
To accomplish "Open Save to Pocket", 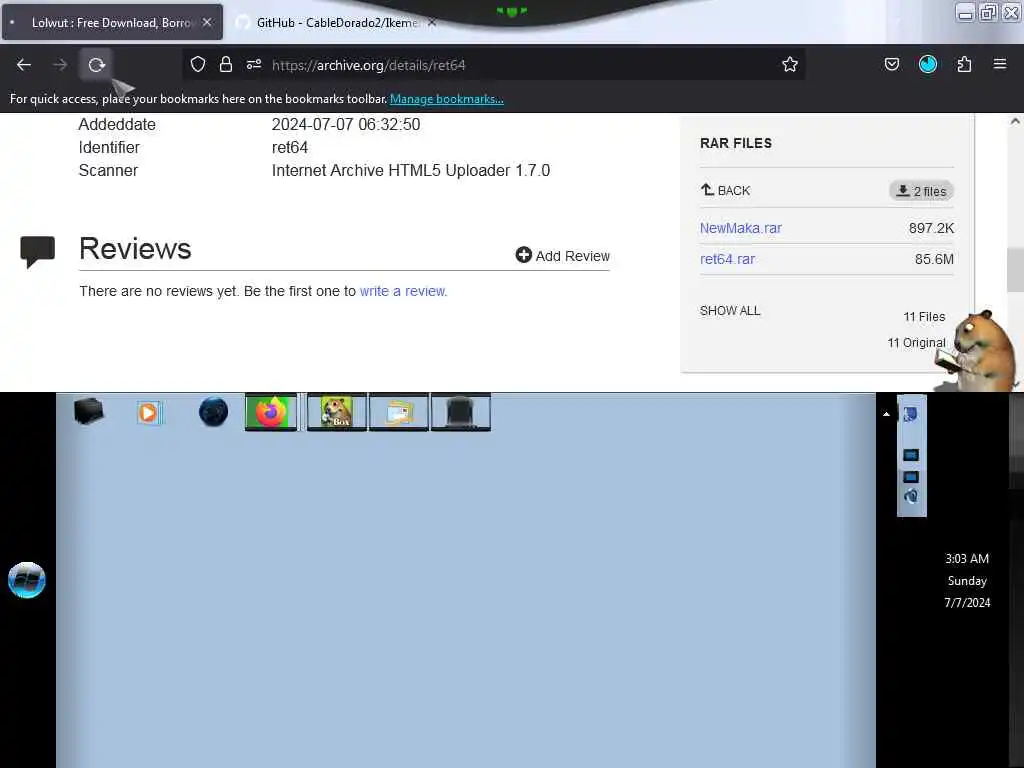I will pyautogui.click(x=892, y=64).
